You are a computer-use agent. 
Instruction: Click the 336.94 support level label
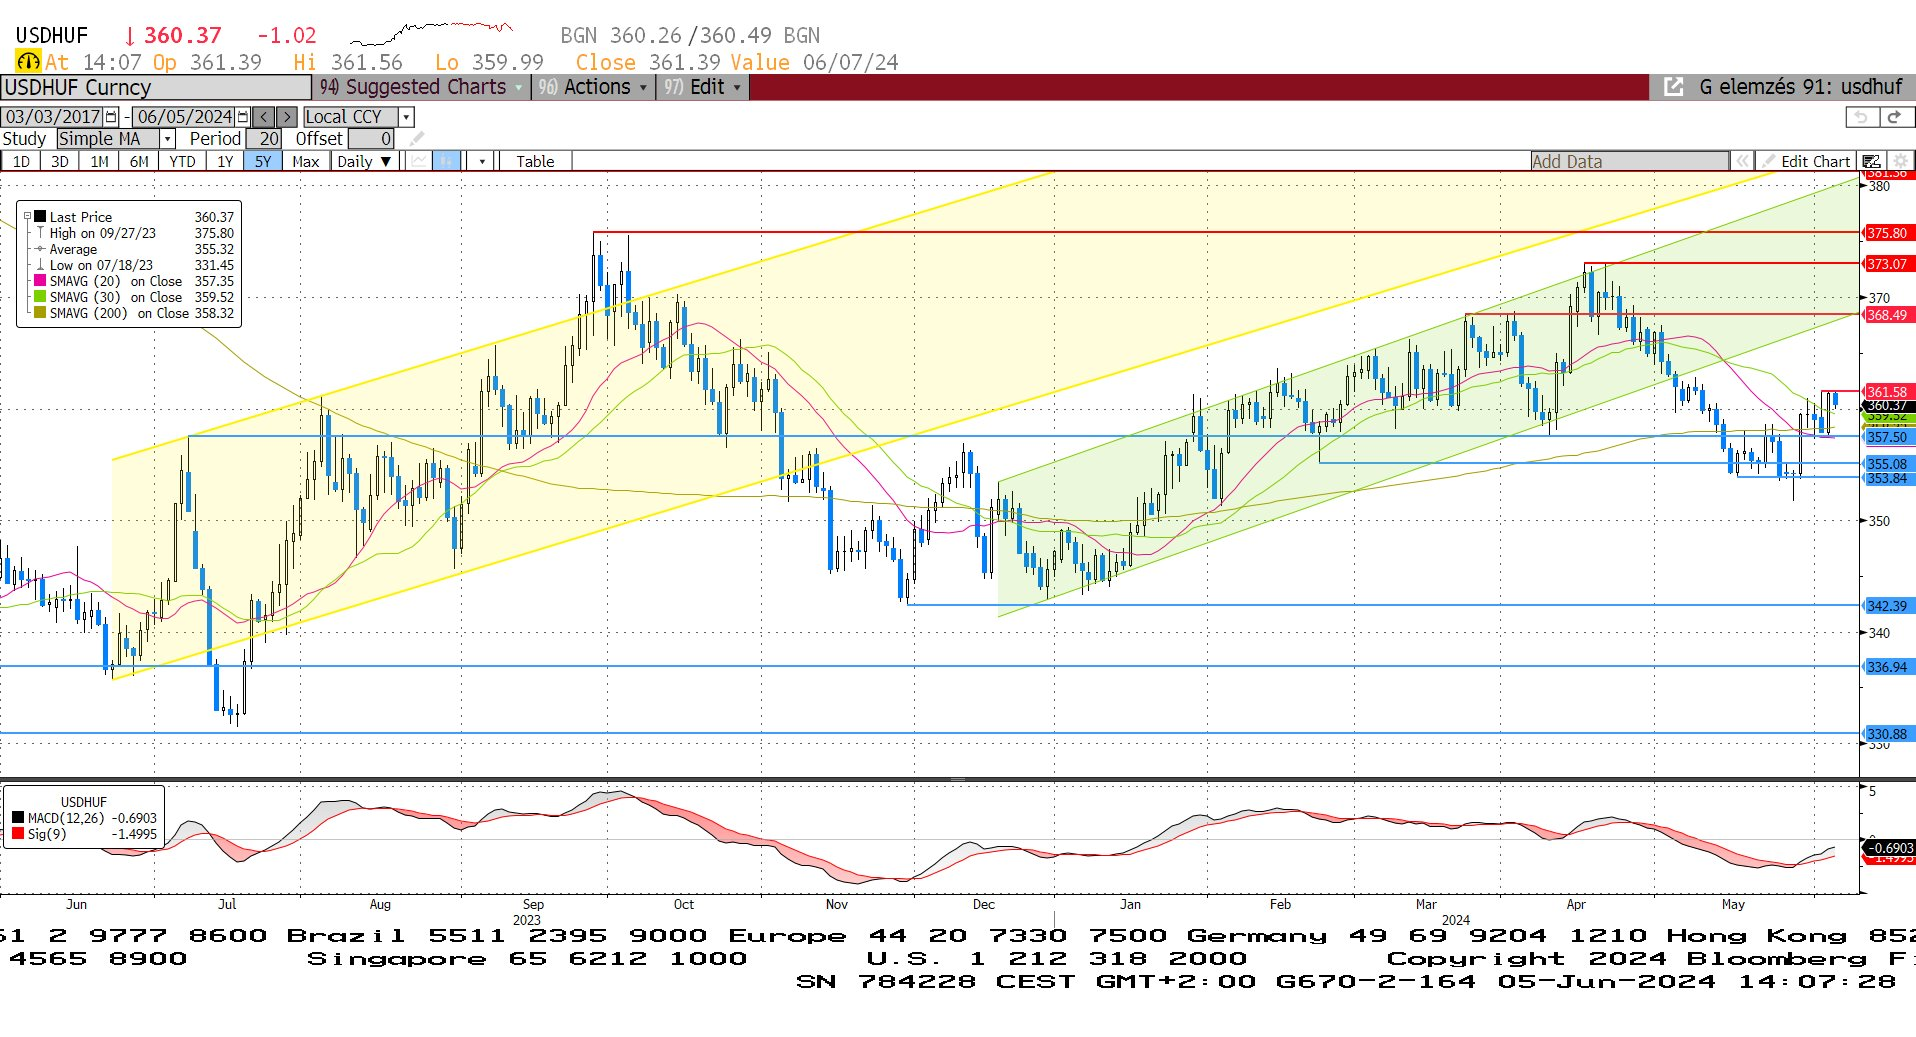(x=1888, y=667)
